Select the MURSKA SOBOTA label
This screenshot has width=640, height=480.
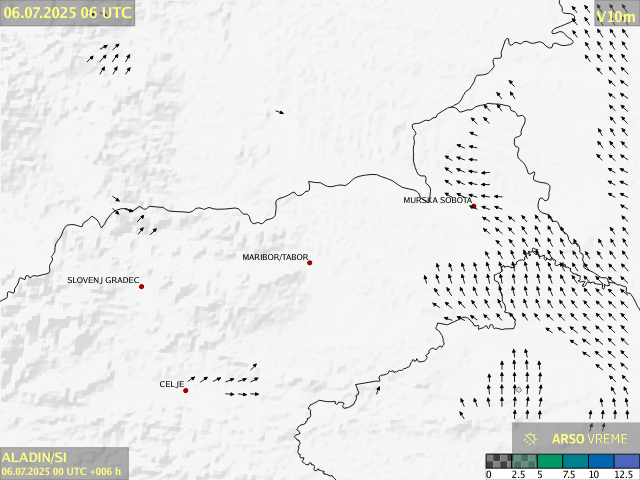pos(437,200)
